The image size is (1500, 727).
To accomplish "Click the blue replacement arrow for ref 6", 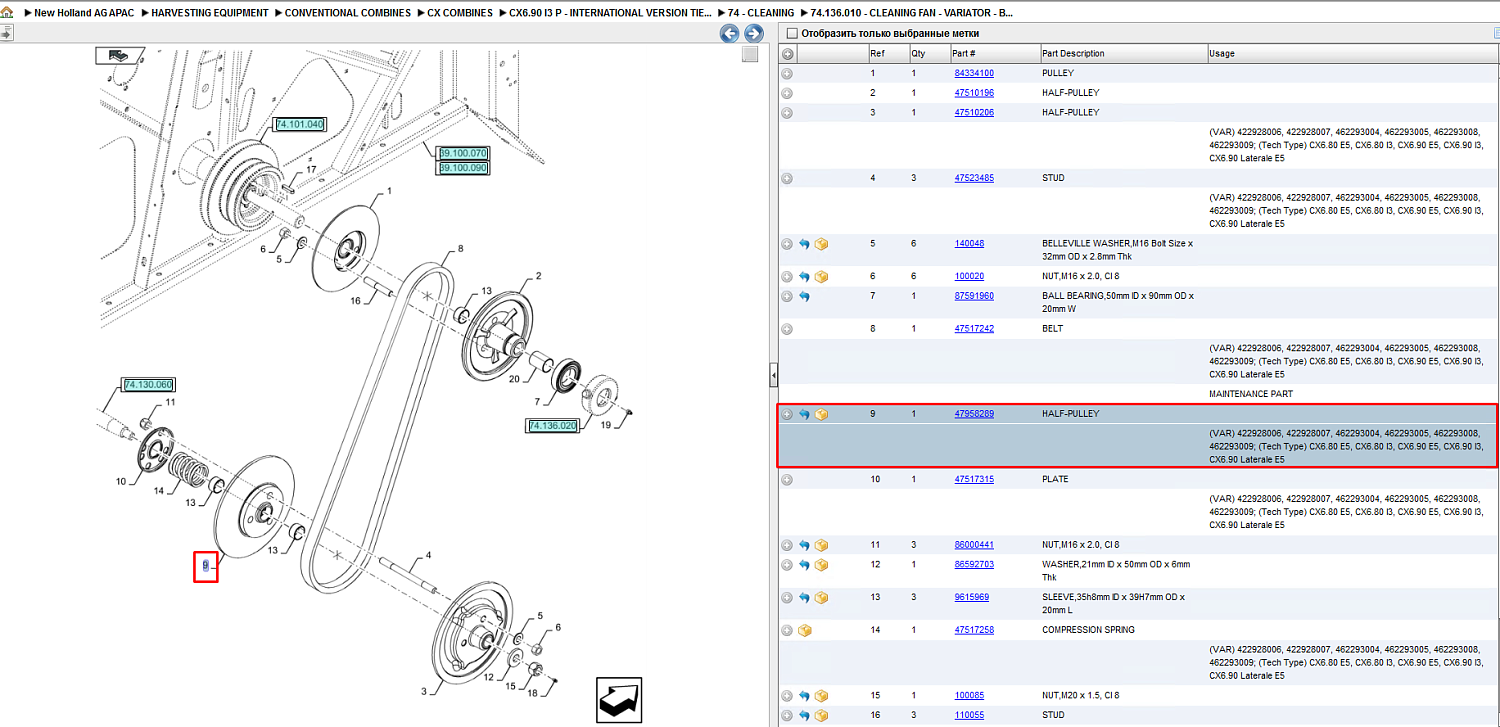I will click(x=804, y=277).
